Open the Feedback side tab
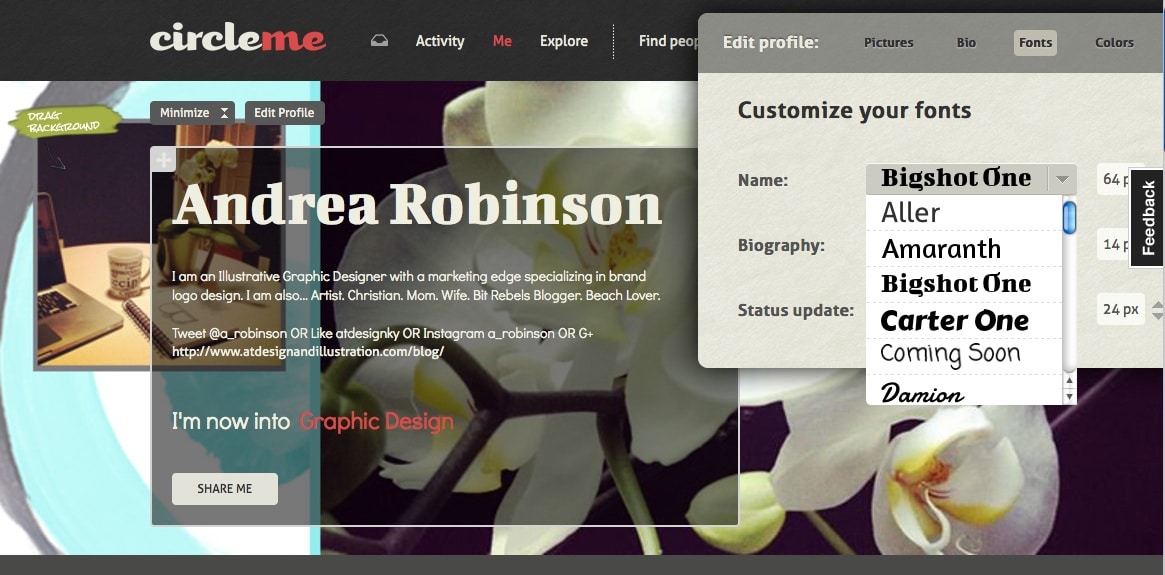The height and width of the screenshot is (575, 1165). point(1148,217)
